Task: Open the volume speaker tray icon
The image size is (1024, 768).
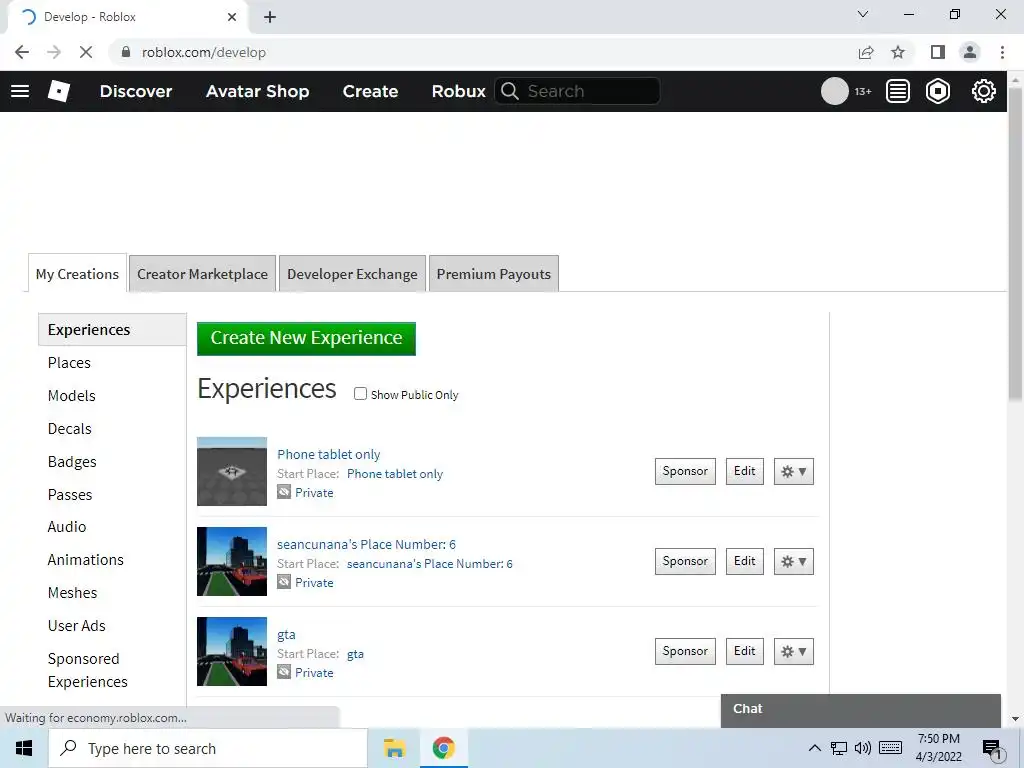Action: point(863,748)
